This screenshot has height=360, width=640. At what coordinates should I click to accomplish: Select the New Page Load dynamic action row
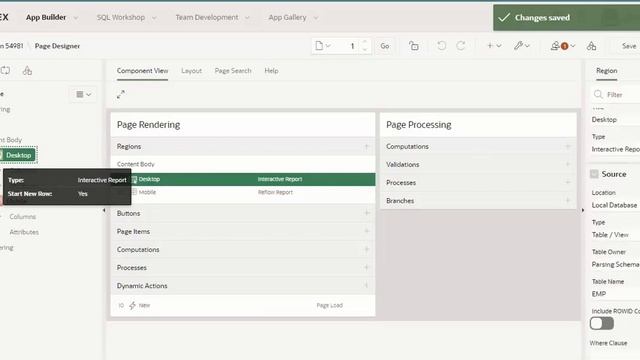(x=242, y=305)
